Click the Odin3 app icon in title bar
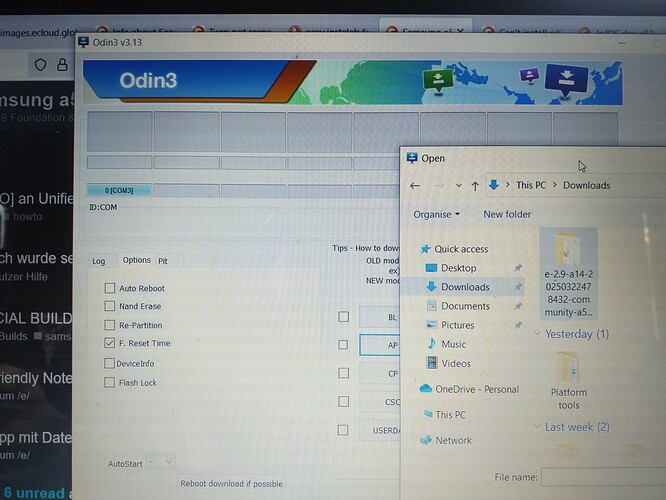 (84, 42)
